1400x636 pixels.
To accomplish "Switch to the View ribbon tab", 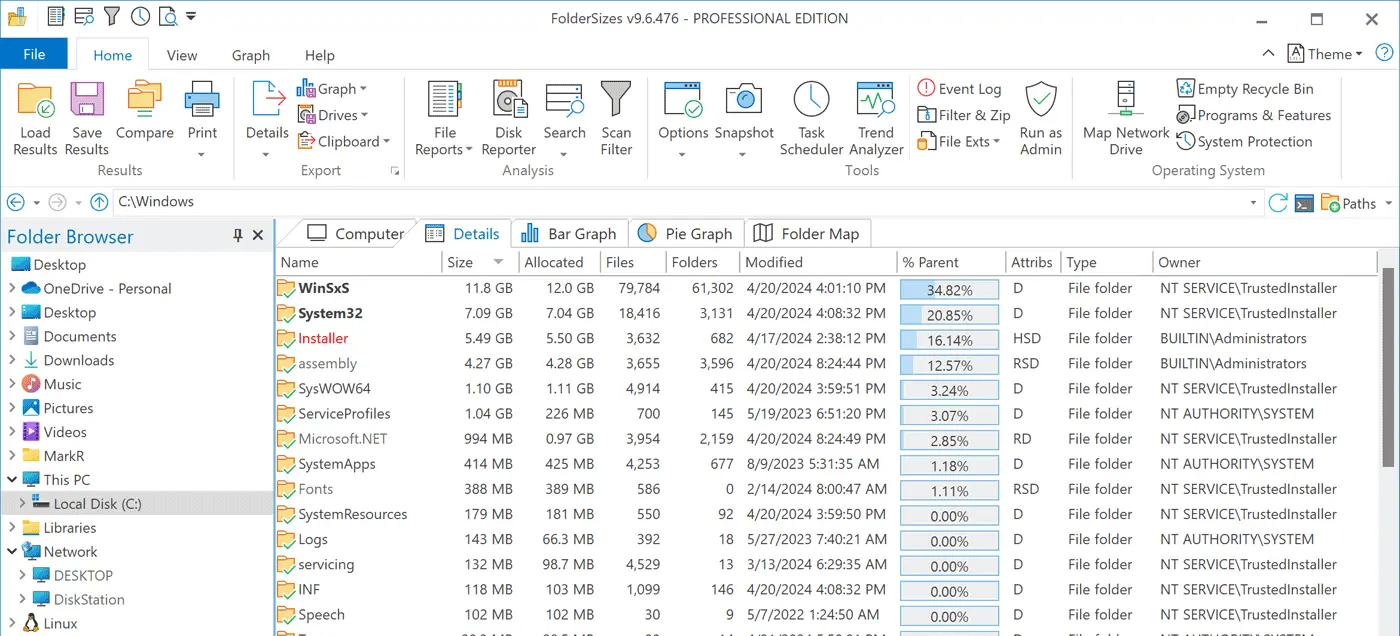I will [x=182, y=55].
